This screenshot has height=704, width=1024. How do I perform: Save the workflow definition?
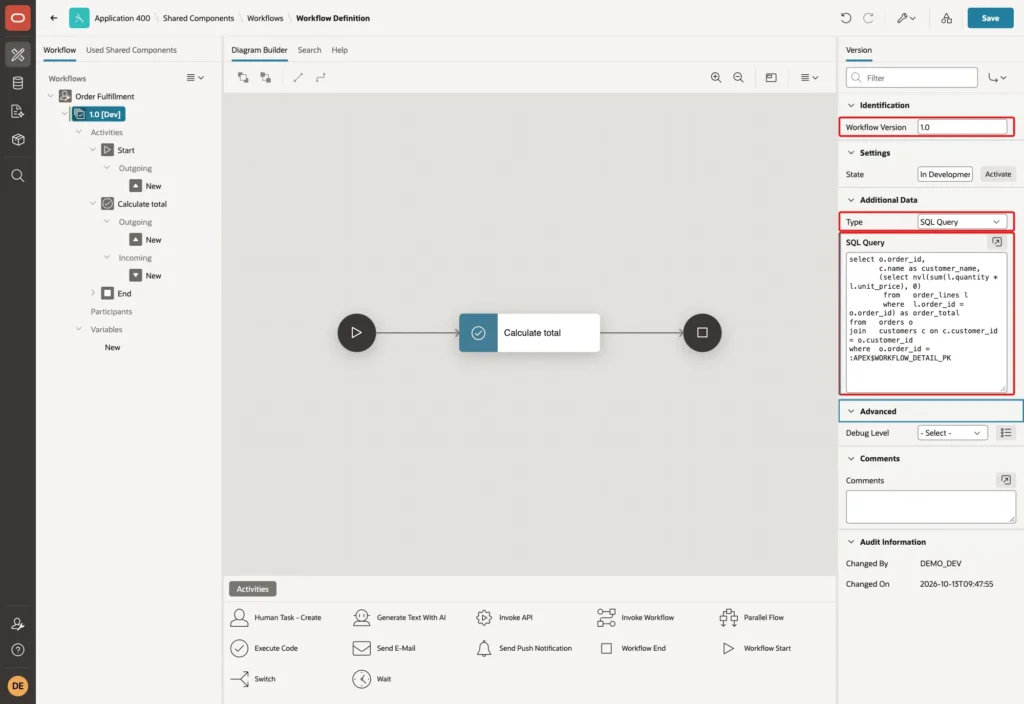[990, 18]
